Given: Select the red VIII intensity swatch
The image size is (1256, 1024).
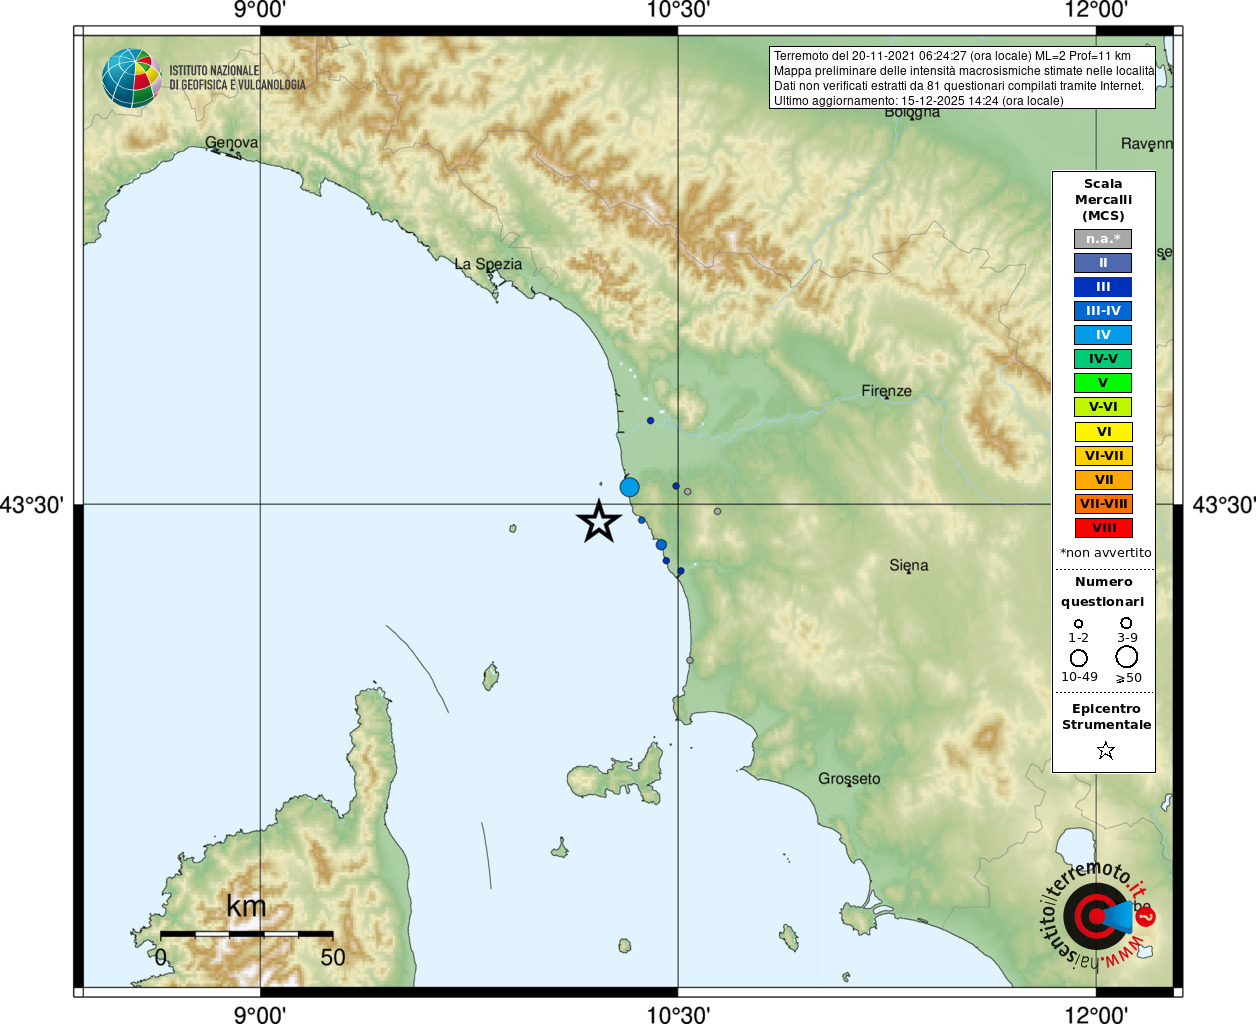Looking at the screenshot, I should [1103, 528].
